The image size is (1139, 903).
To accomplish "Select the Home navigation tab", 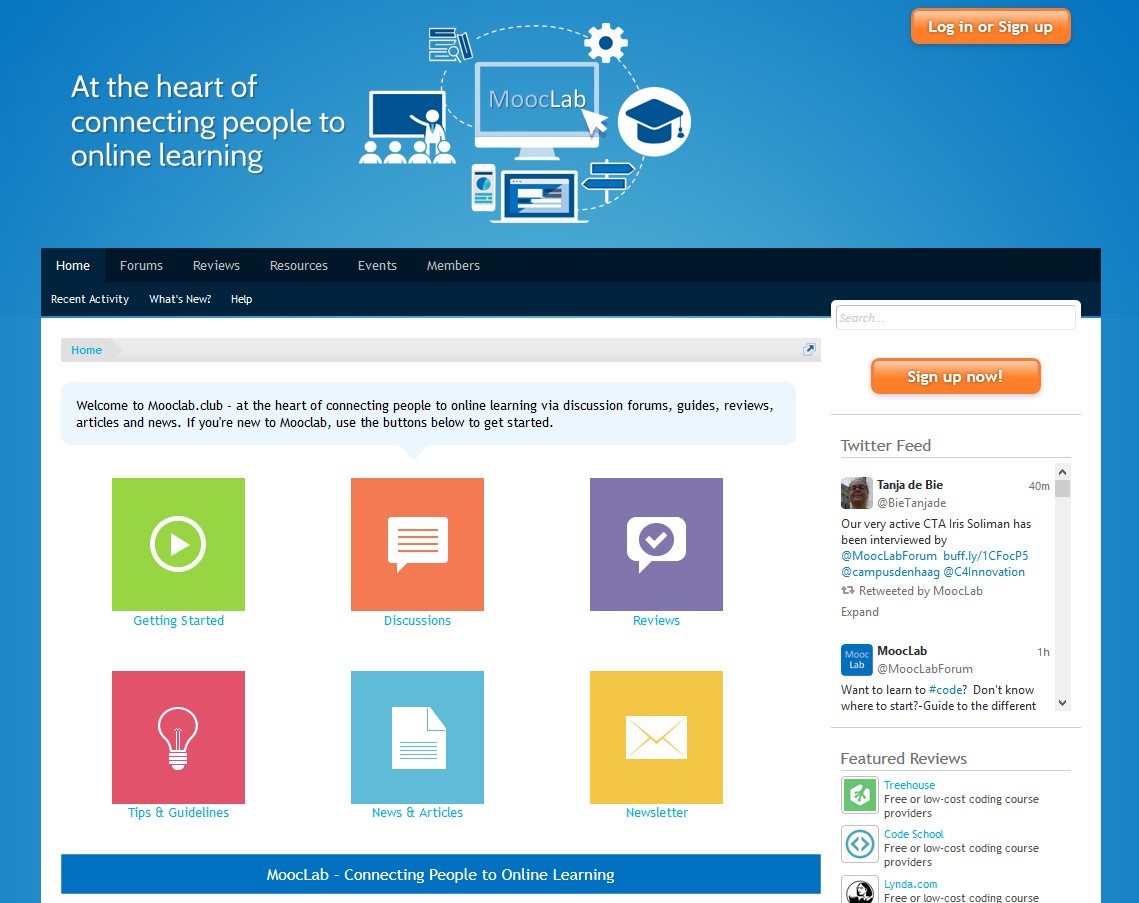I will coord(73,265).
